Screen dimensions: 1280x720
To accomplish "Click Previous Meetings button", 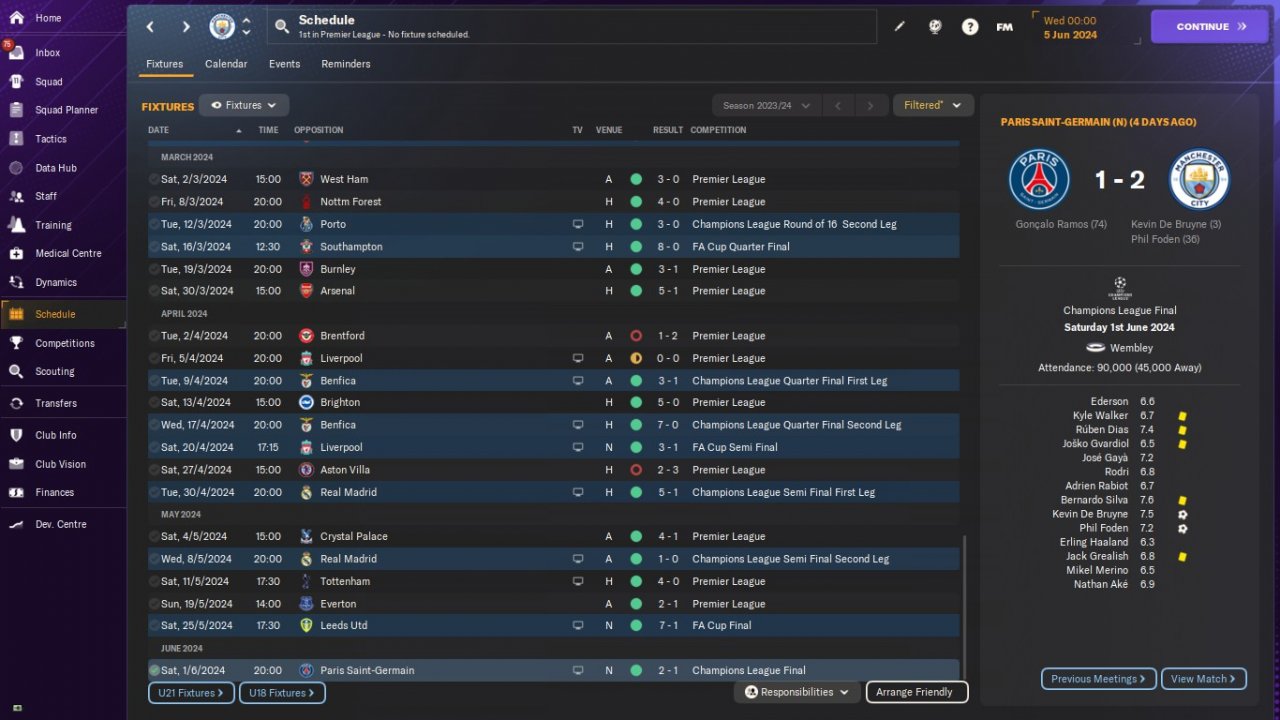I will point(1099,679).
